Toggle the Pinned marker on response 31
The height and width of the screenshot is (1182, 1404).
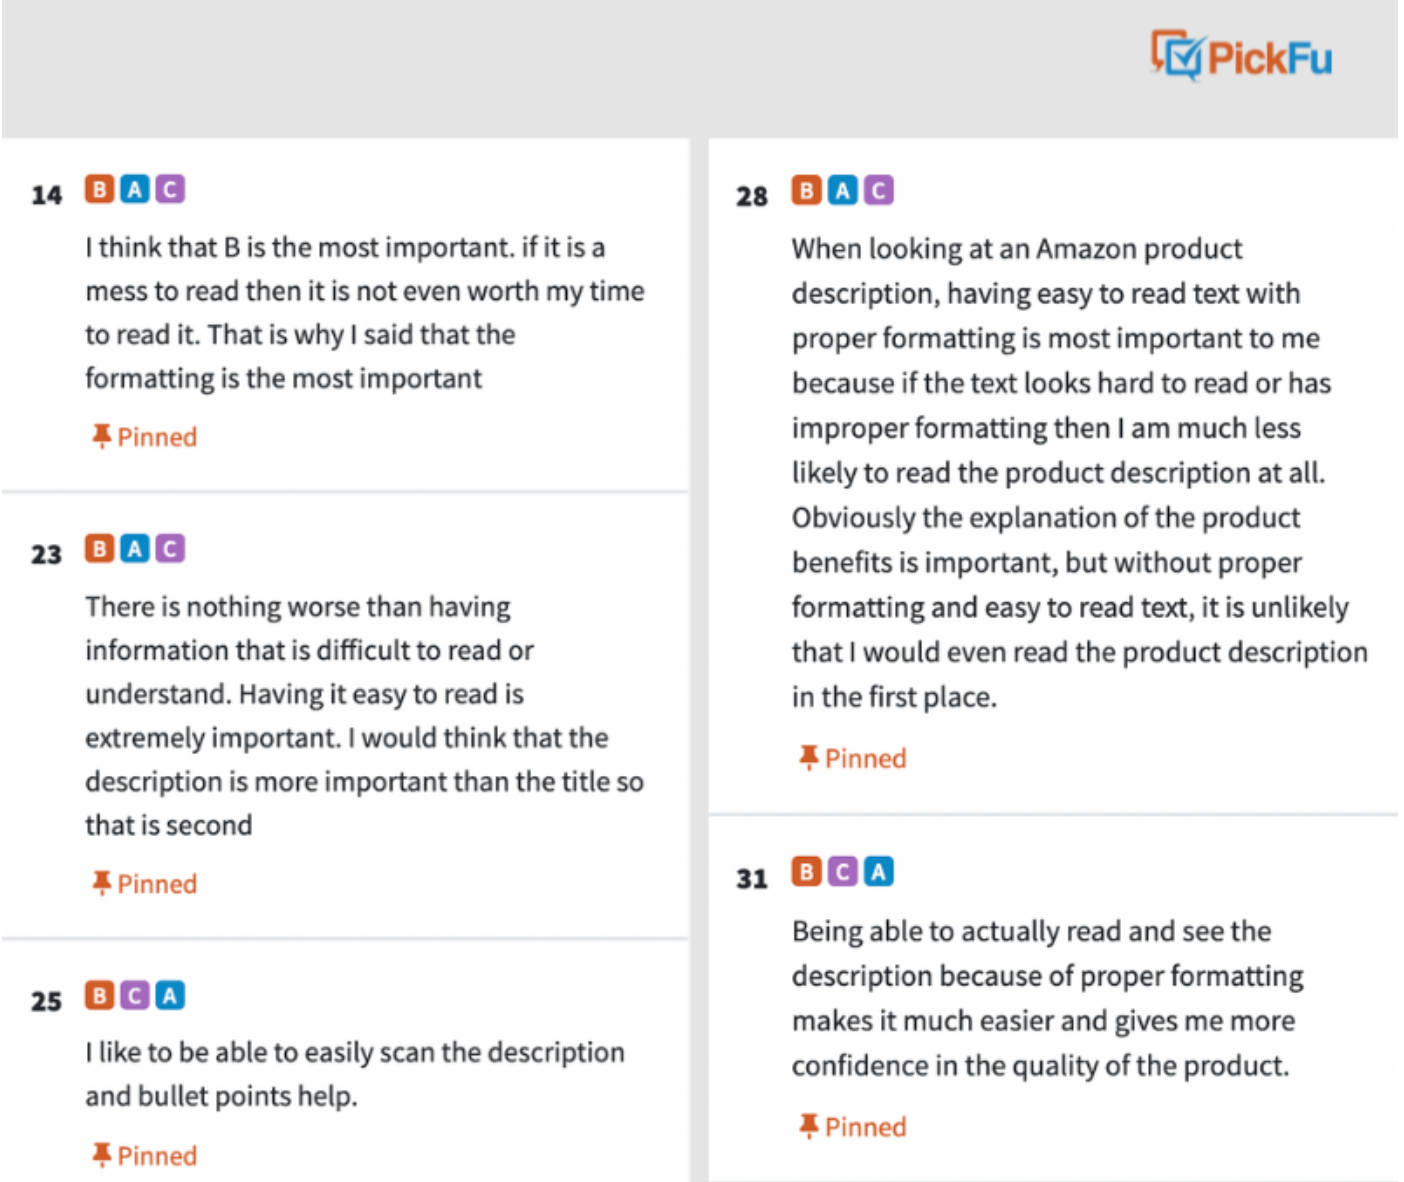click(852, 1127)
